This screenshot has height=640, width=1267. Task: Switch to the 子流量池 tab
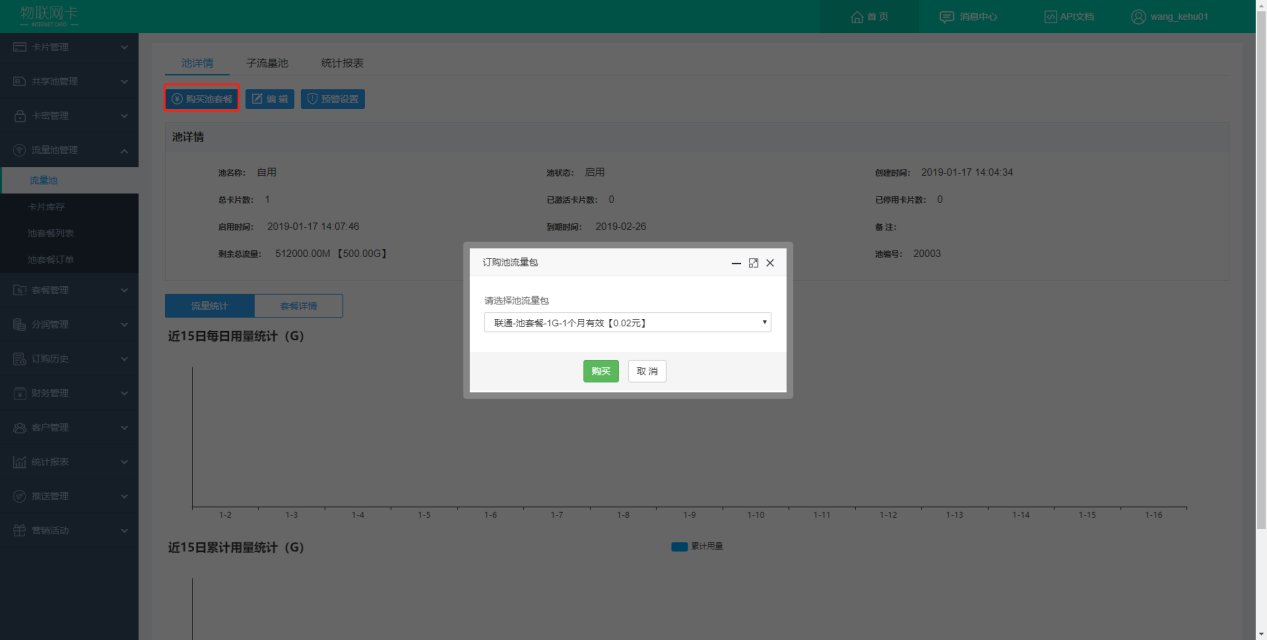267,63
